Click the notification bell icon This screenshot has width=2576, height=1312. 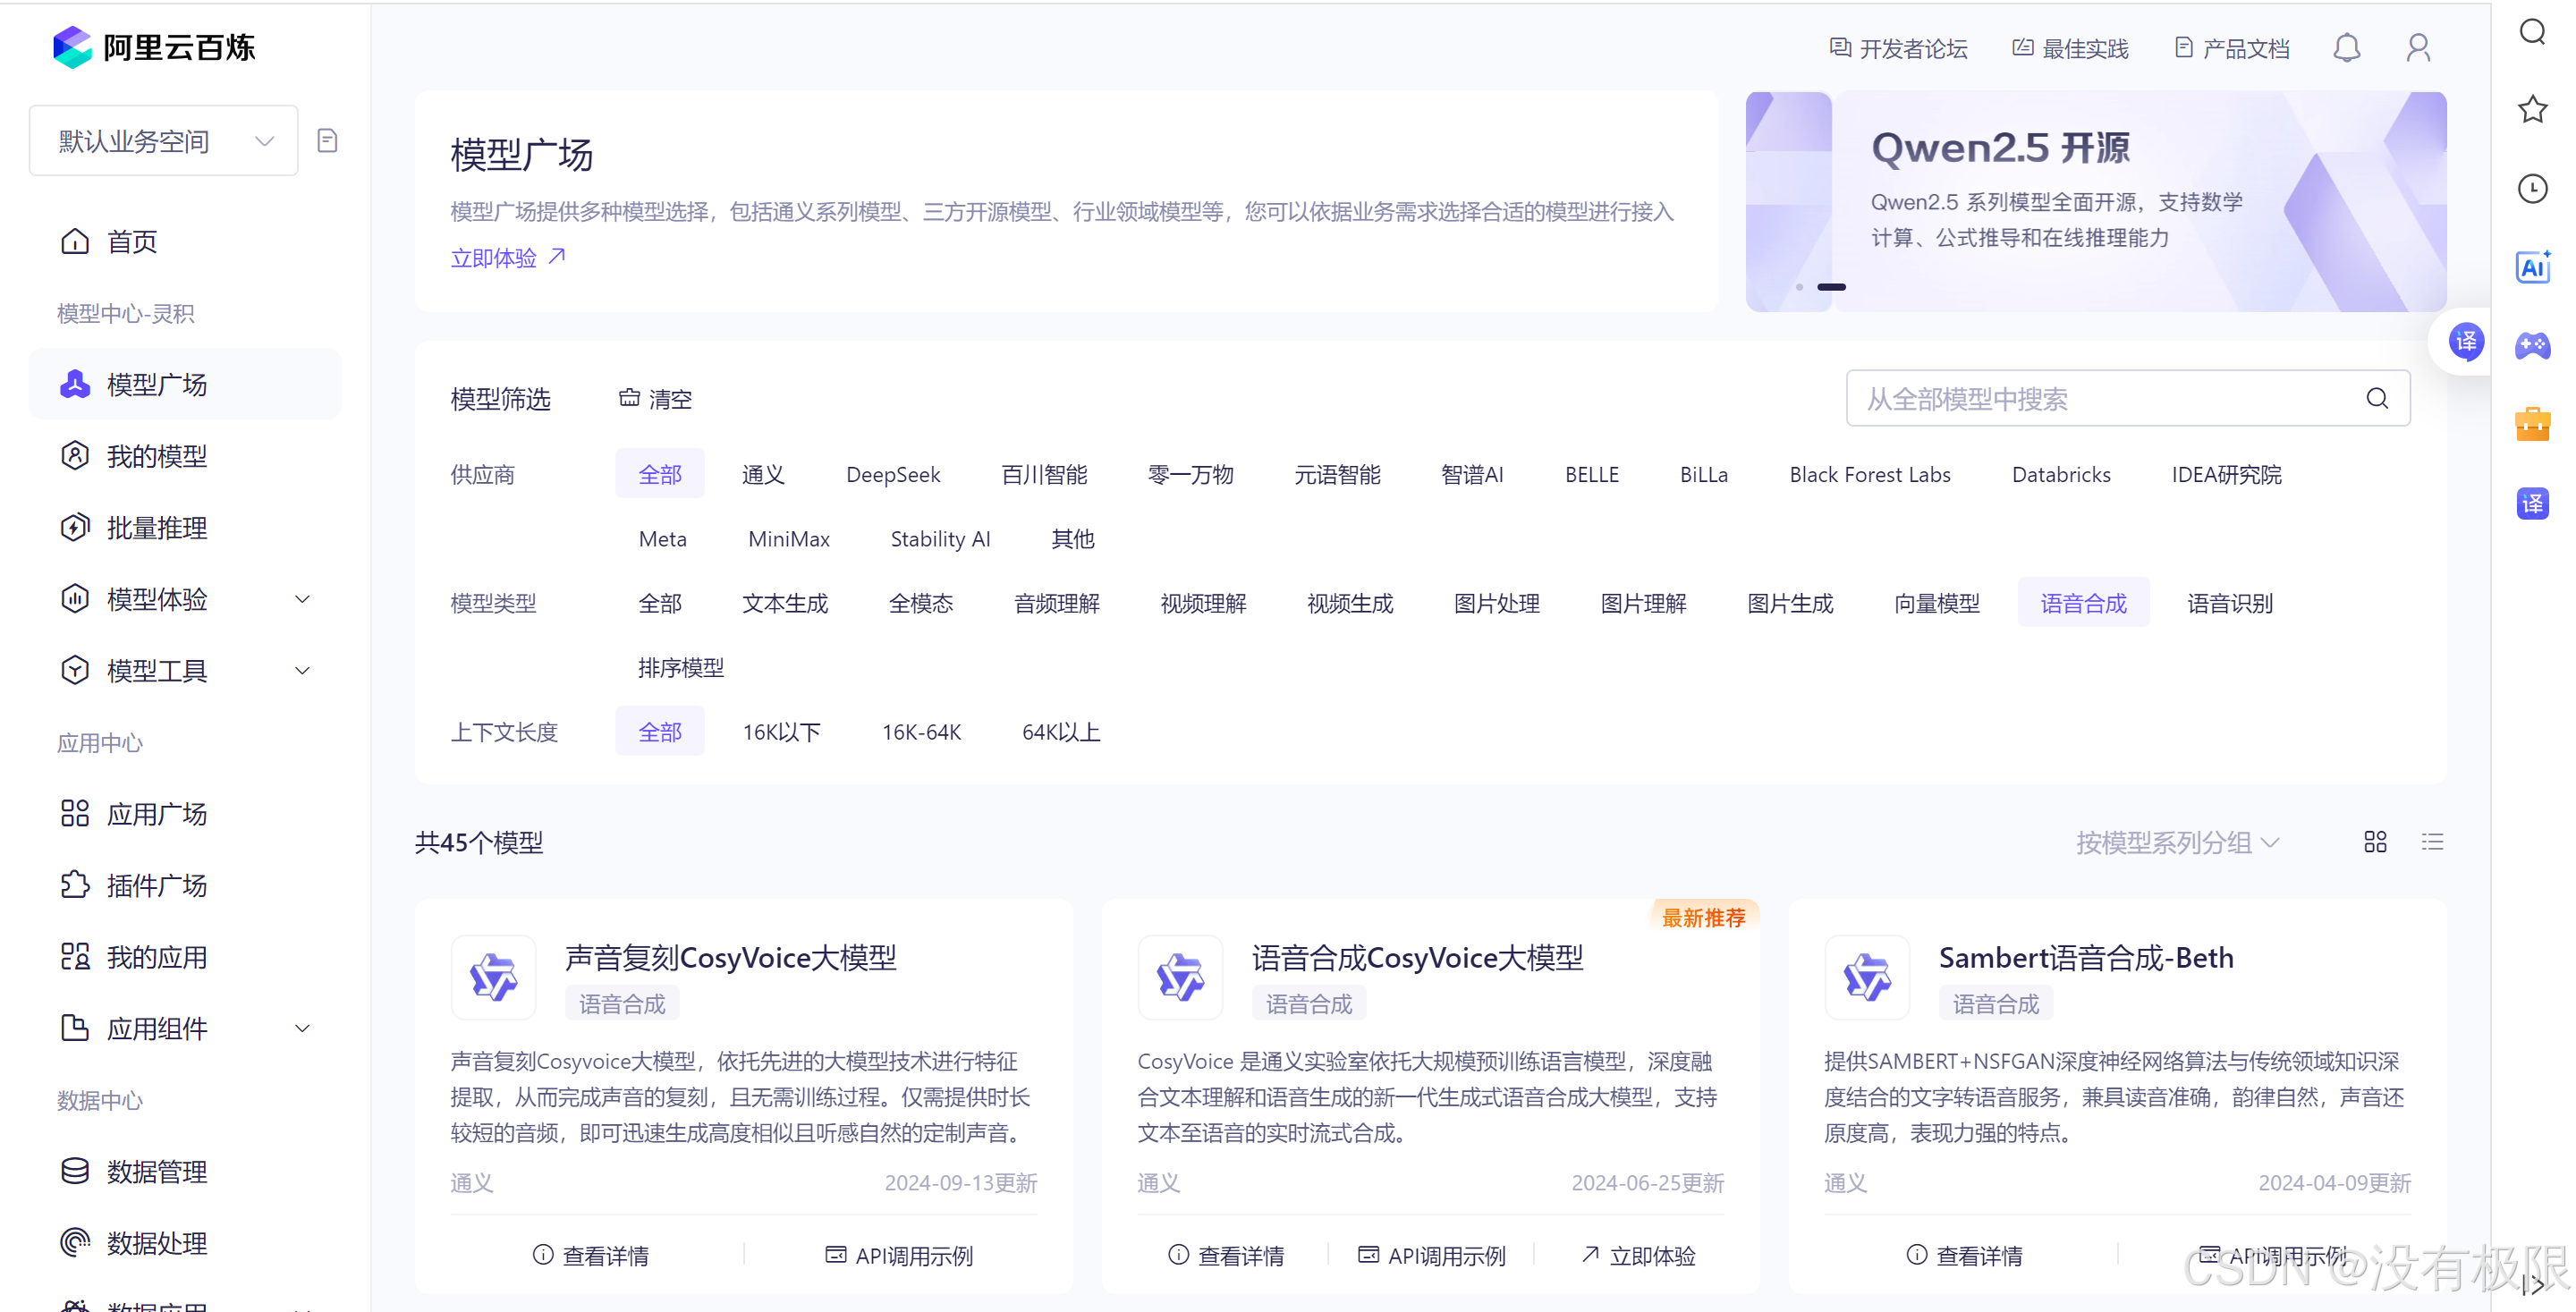click(x=2346, y=48)
